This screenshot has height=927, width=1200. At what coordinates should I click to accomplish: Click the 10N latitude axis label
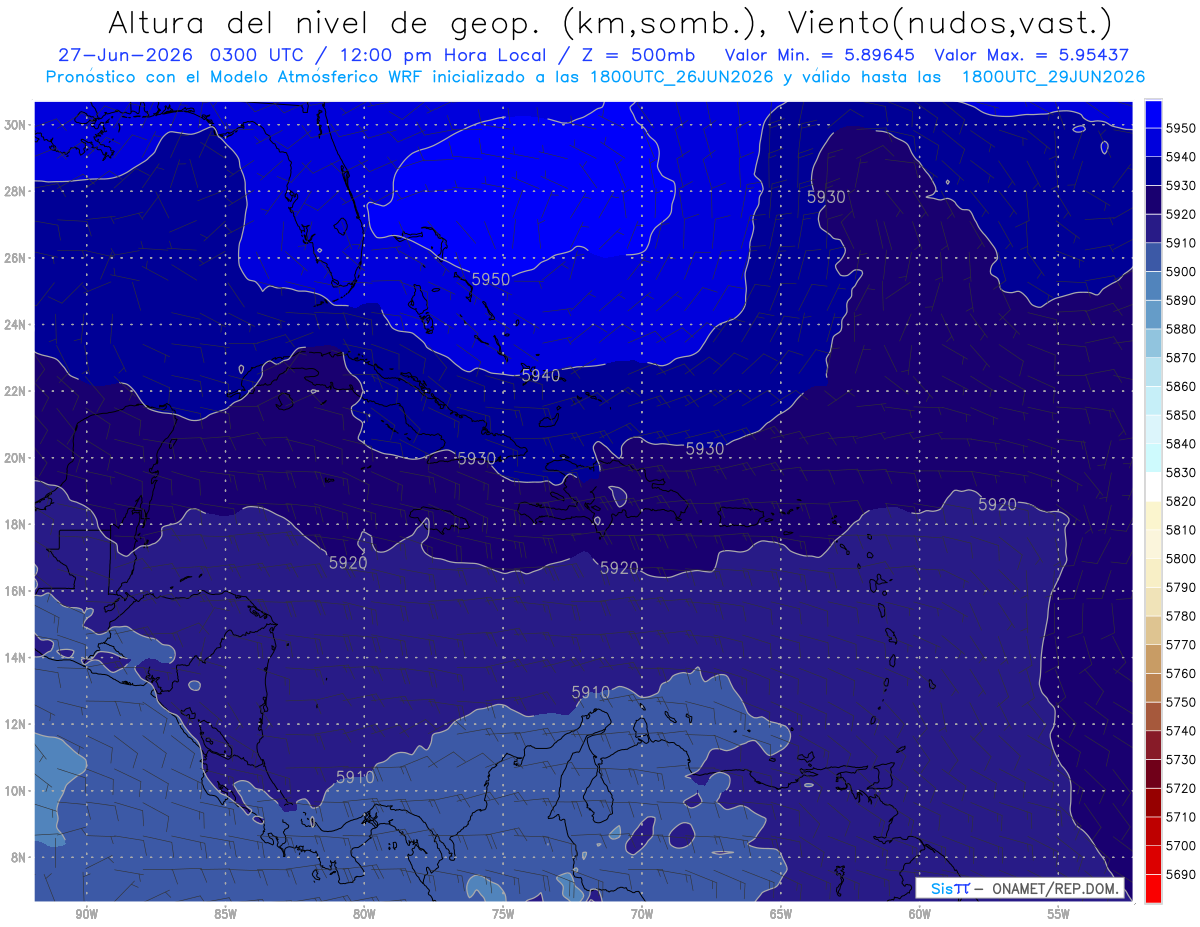tap(15, 791)
